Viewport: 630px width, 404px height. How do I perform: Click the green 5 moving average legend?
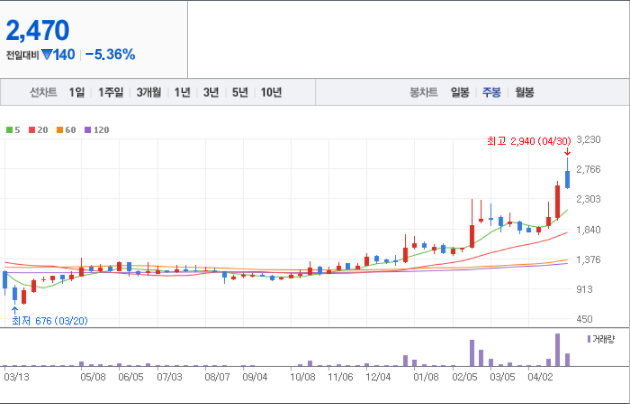tap(13, 130)
